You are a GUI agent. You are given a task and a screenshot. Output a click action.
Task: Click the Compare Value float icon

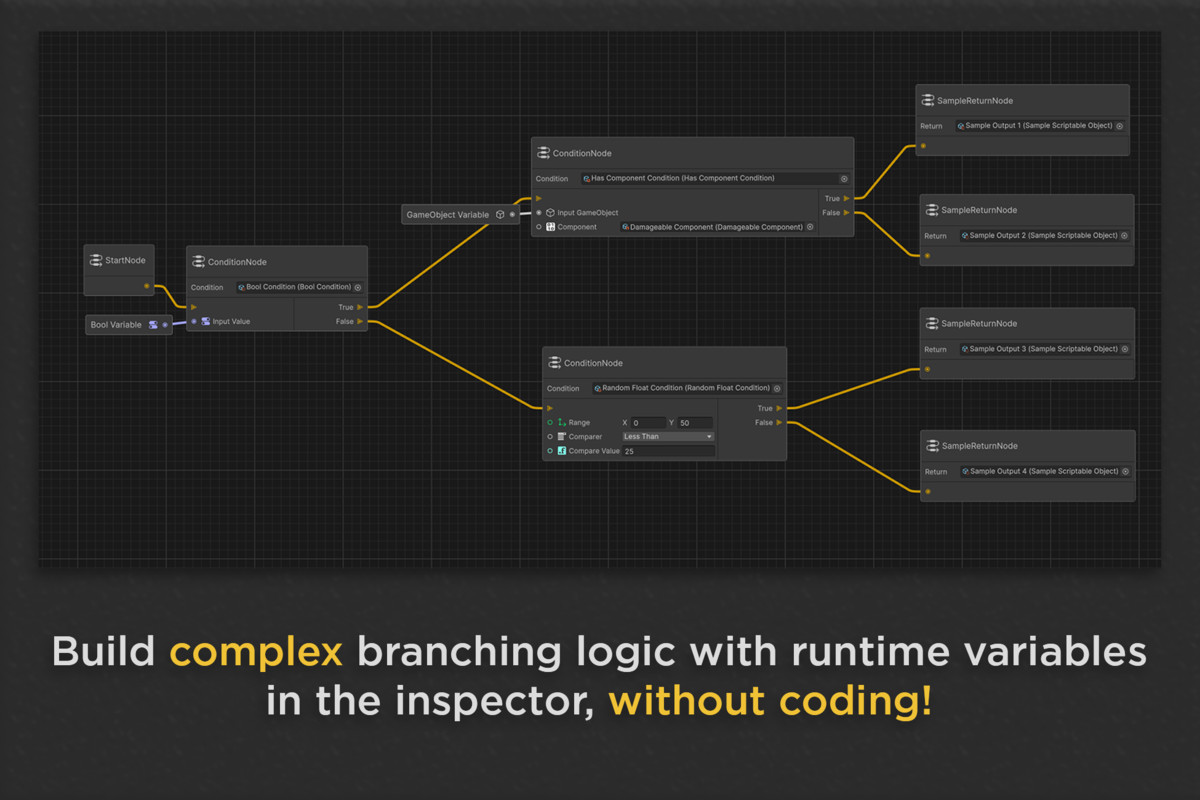(562, 451)
